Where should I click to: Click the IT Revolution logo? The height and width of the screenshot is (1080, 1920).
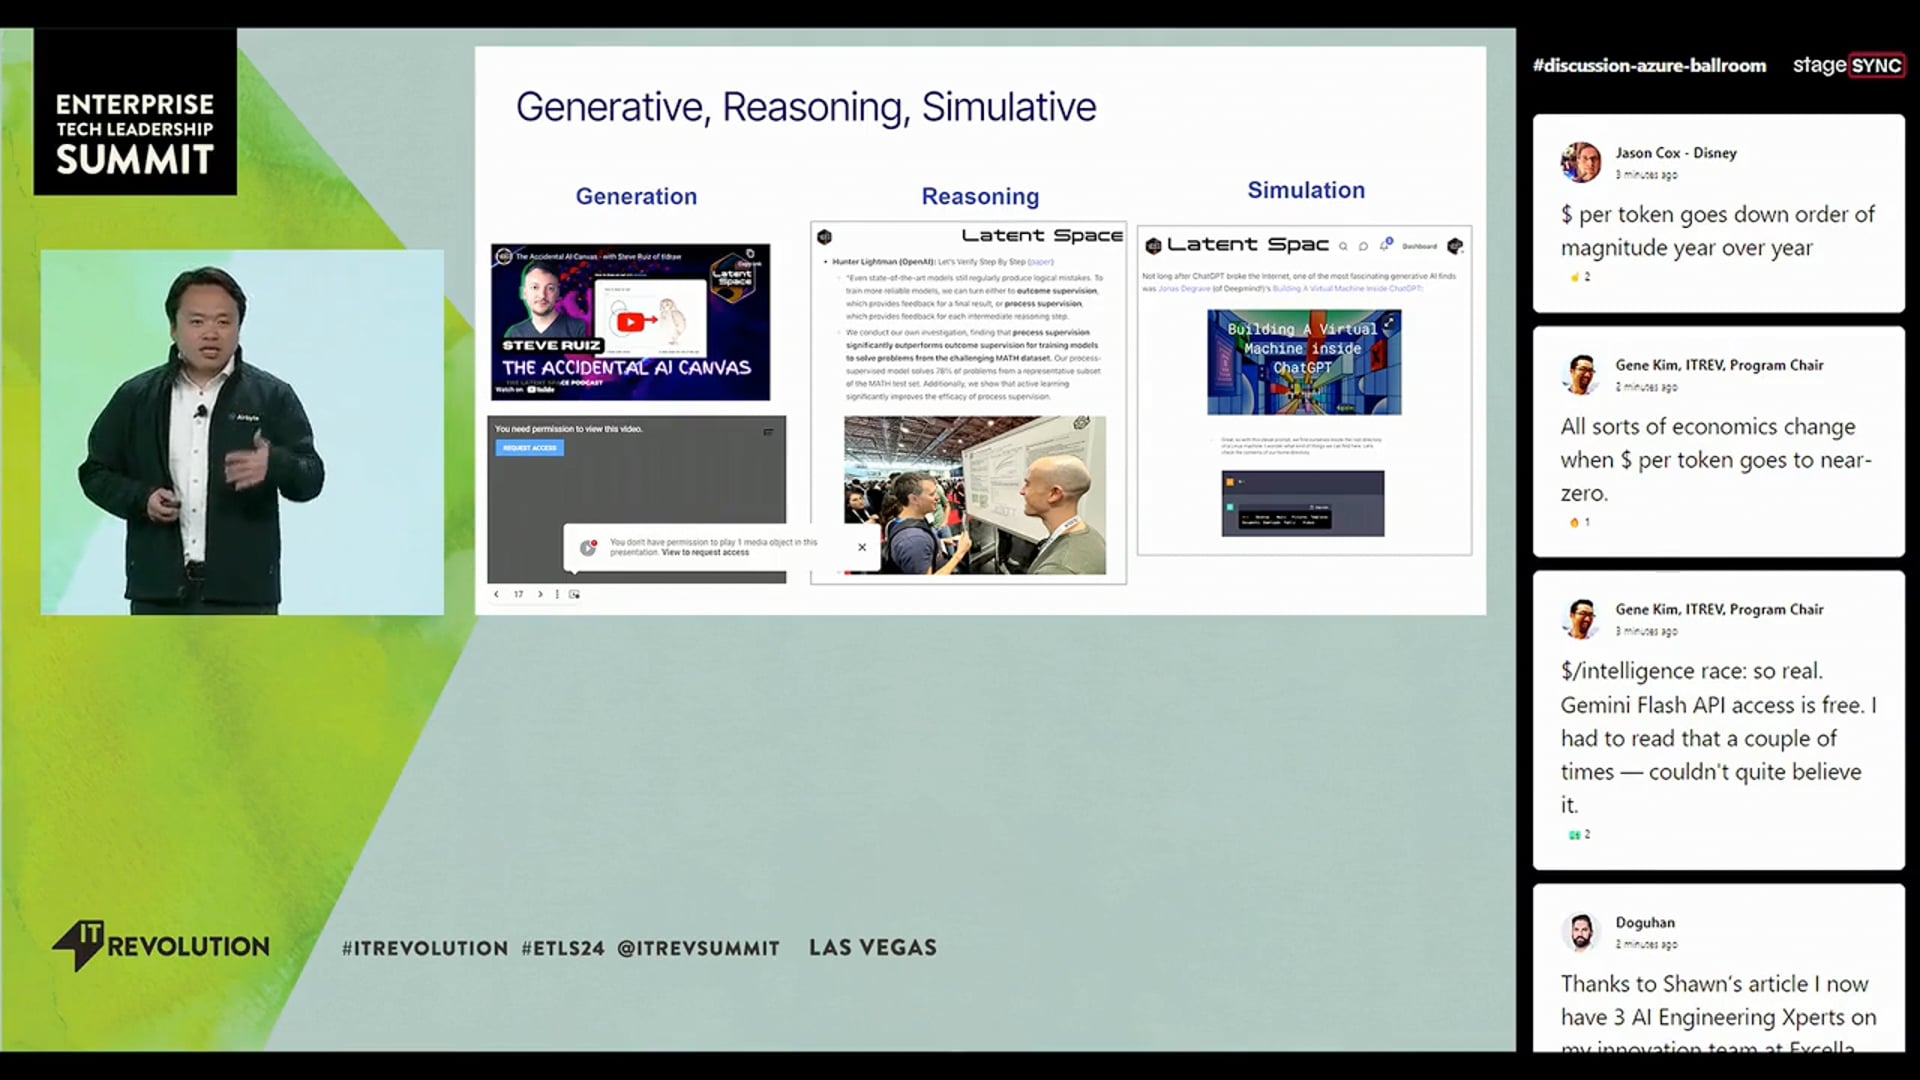161,945
